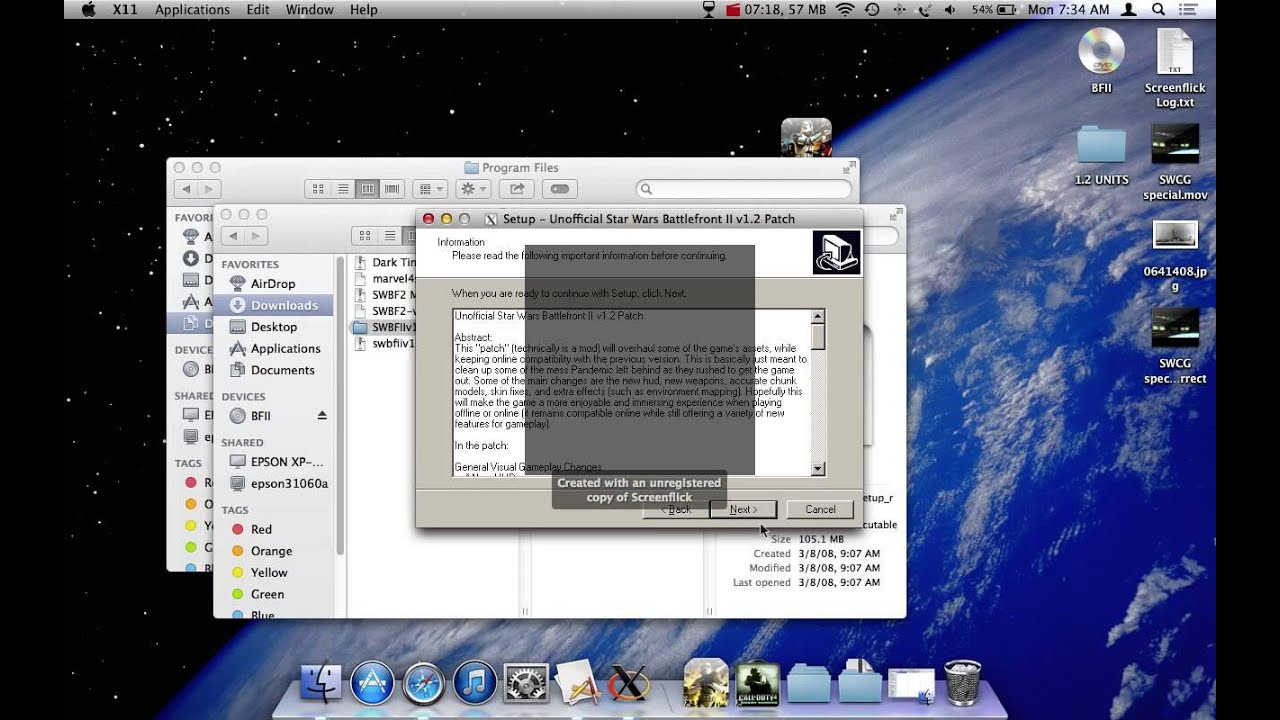
Task: Open the Call of Duty 4 Dock icon
Action: coord(757,684)
